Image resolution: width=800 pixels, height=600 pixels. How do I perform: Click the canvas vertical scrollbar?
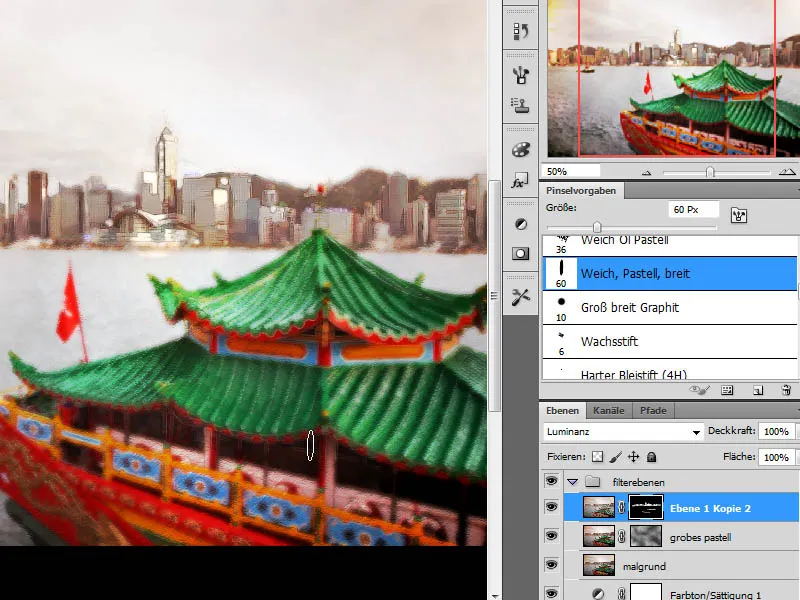point(494,296)
